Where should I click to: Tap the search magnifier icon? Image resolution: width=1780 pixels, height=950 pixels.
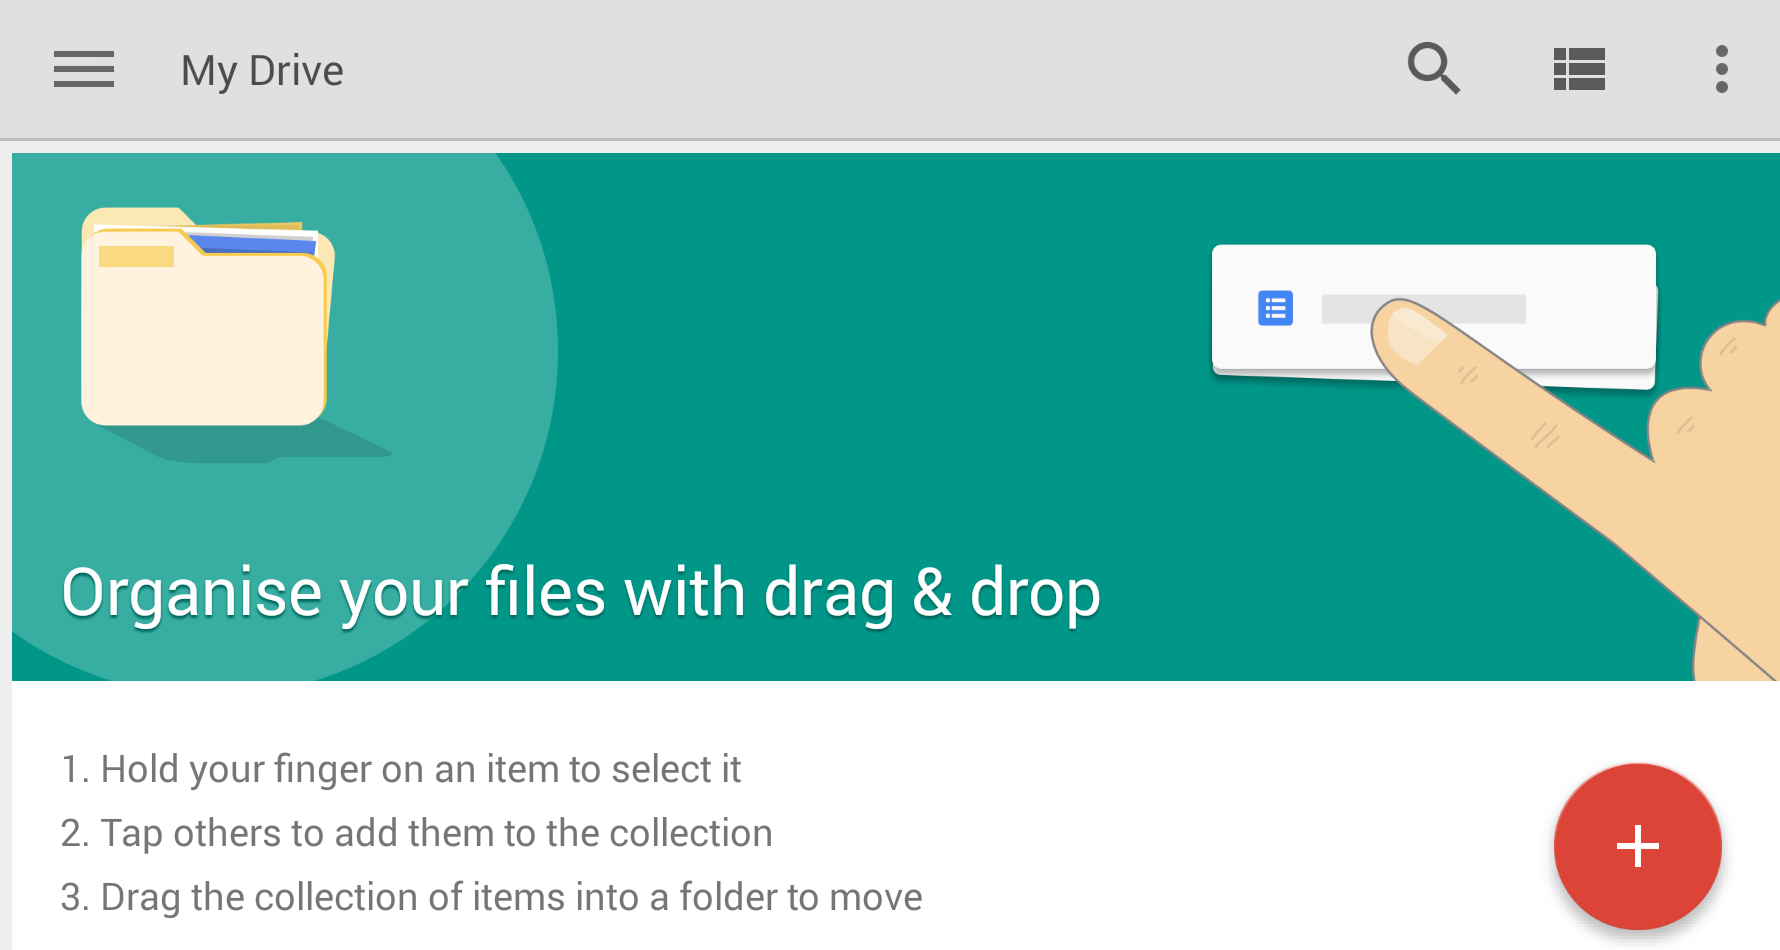tap(1433, 69)
